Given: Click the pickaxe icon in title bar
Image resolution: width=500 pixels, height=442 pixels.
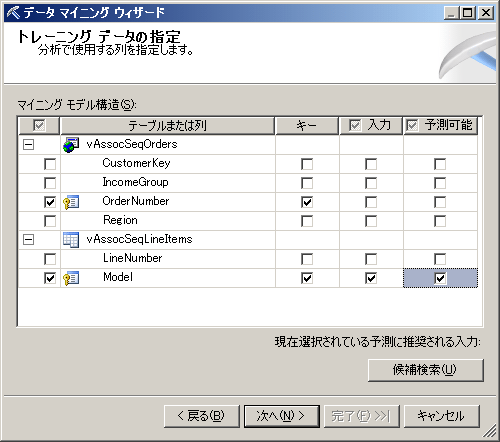Looking at the screenshot, I should 13,13.
